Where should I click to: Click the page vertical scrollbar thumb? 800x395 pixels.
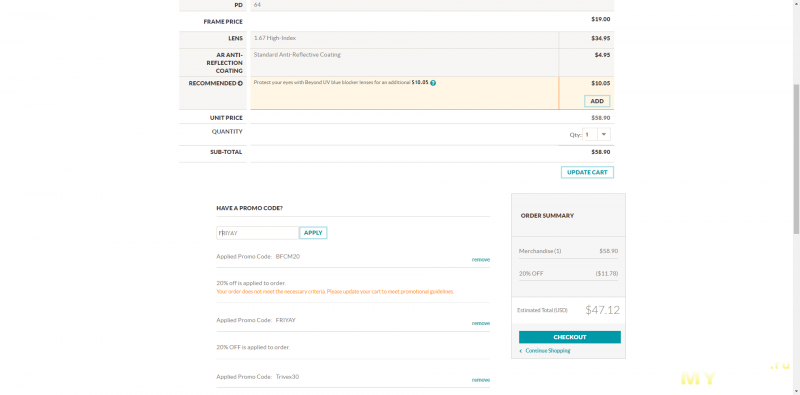pyautogui.click(x=796, y=158)
